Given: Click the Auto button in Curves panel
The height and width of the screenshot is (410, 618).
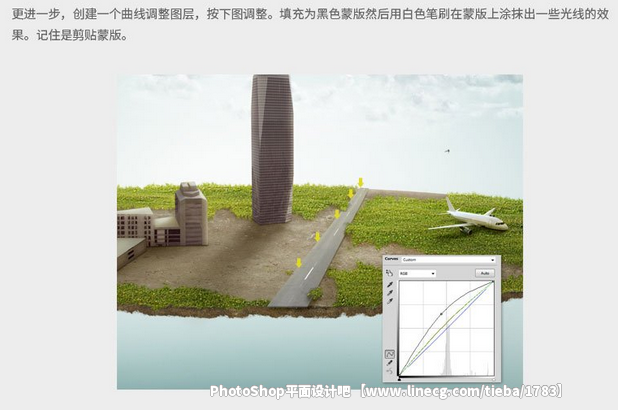Looking at the screenshot, I should [485, 273].
